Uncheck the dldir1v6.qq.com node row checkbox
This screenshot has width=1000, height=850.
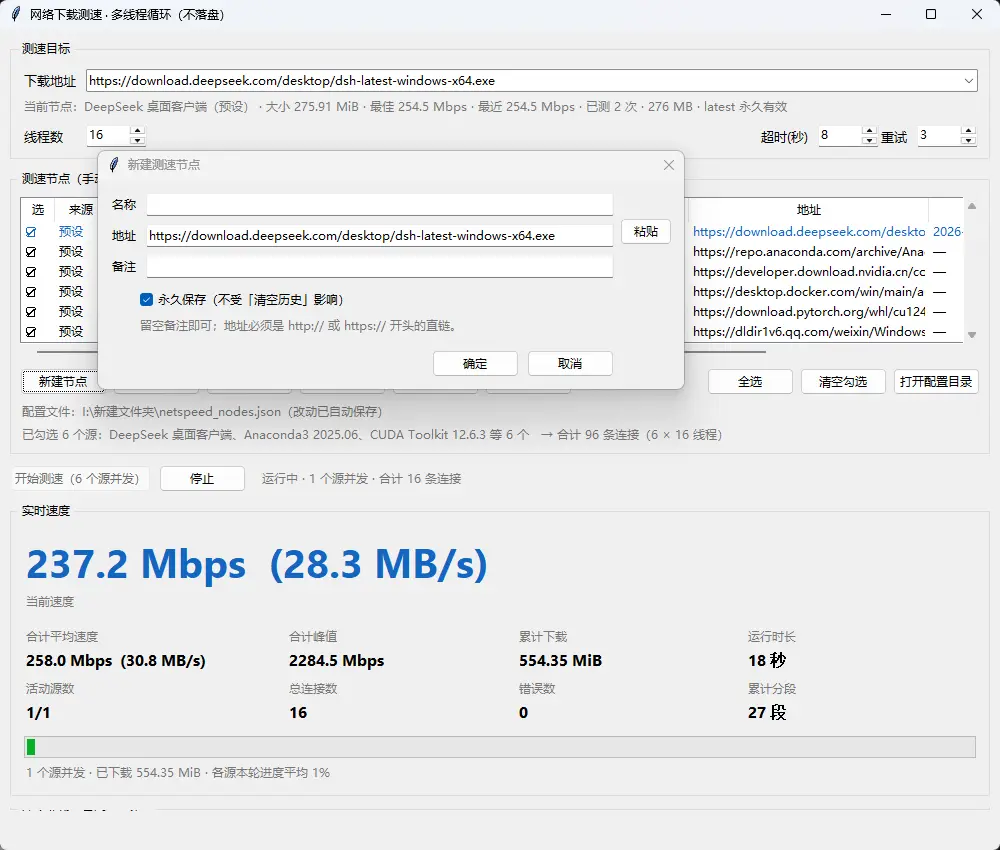(31, 332)
